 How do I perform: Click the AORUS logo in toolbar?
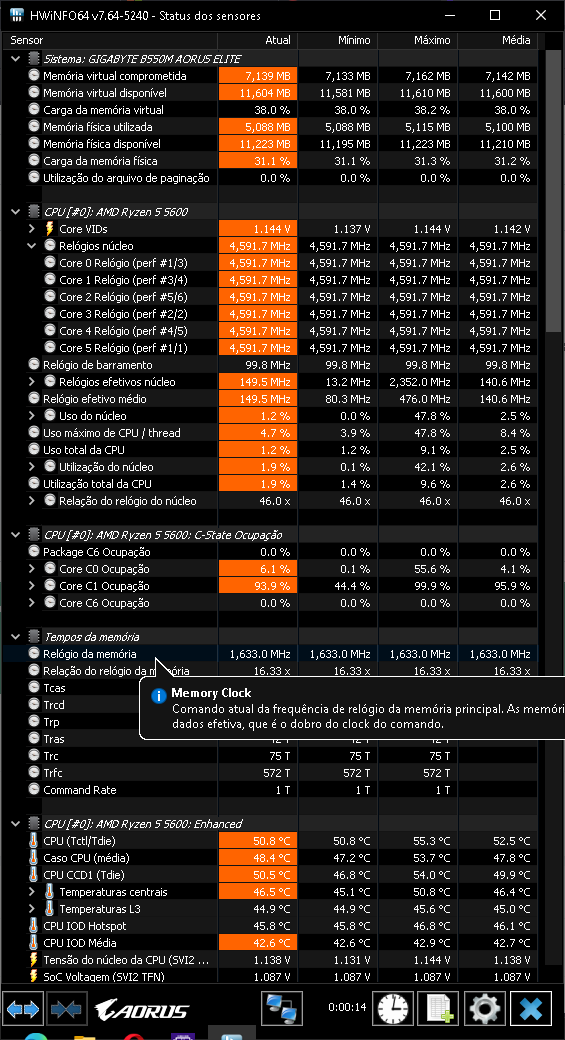(141, 1009)
